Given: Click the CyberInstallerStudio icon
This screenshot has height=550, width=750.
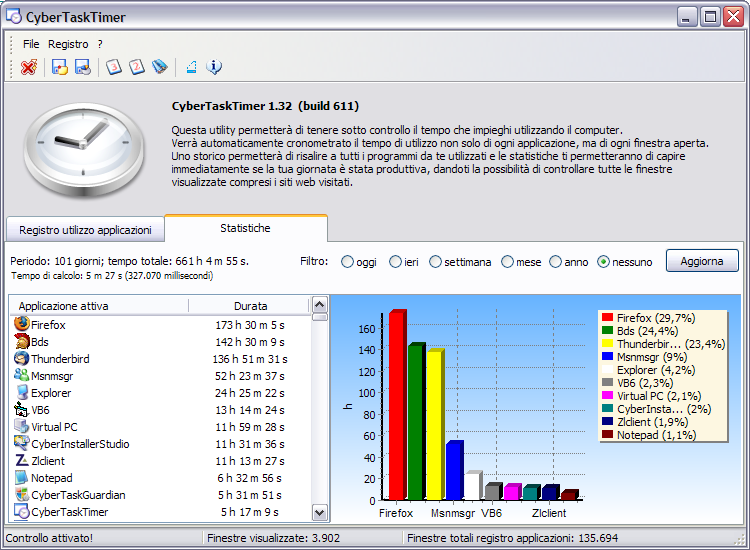Looking at the screenshot, I should 22,443.
